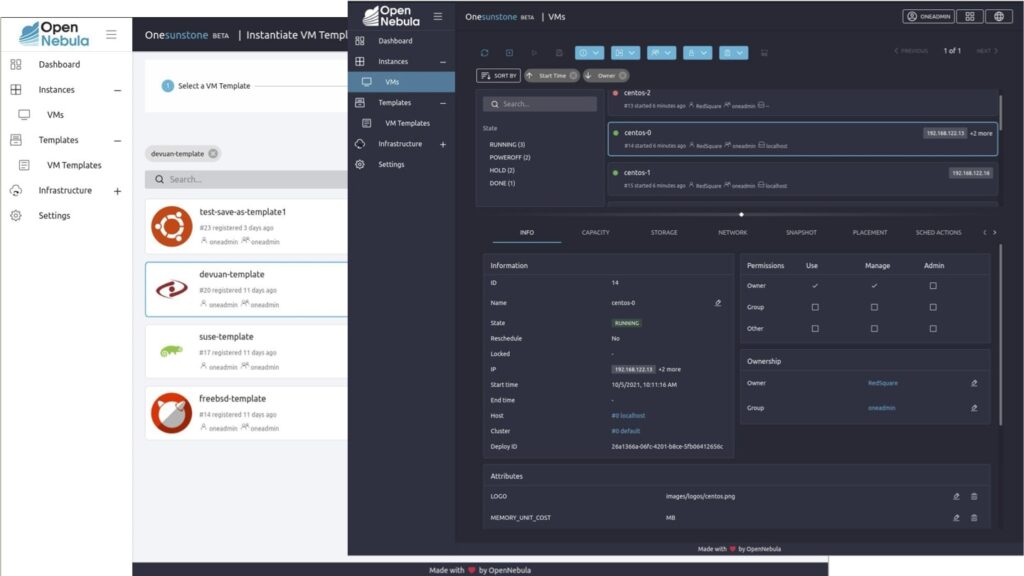Check the Owner Admin permission
Viewport: 1024px width, 576px height.
933,286
